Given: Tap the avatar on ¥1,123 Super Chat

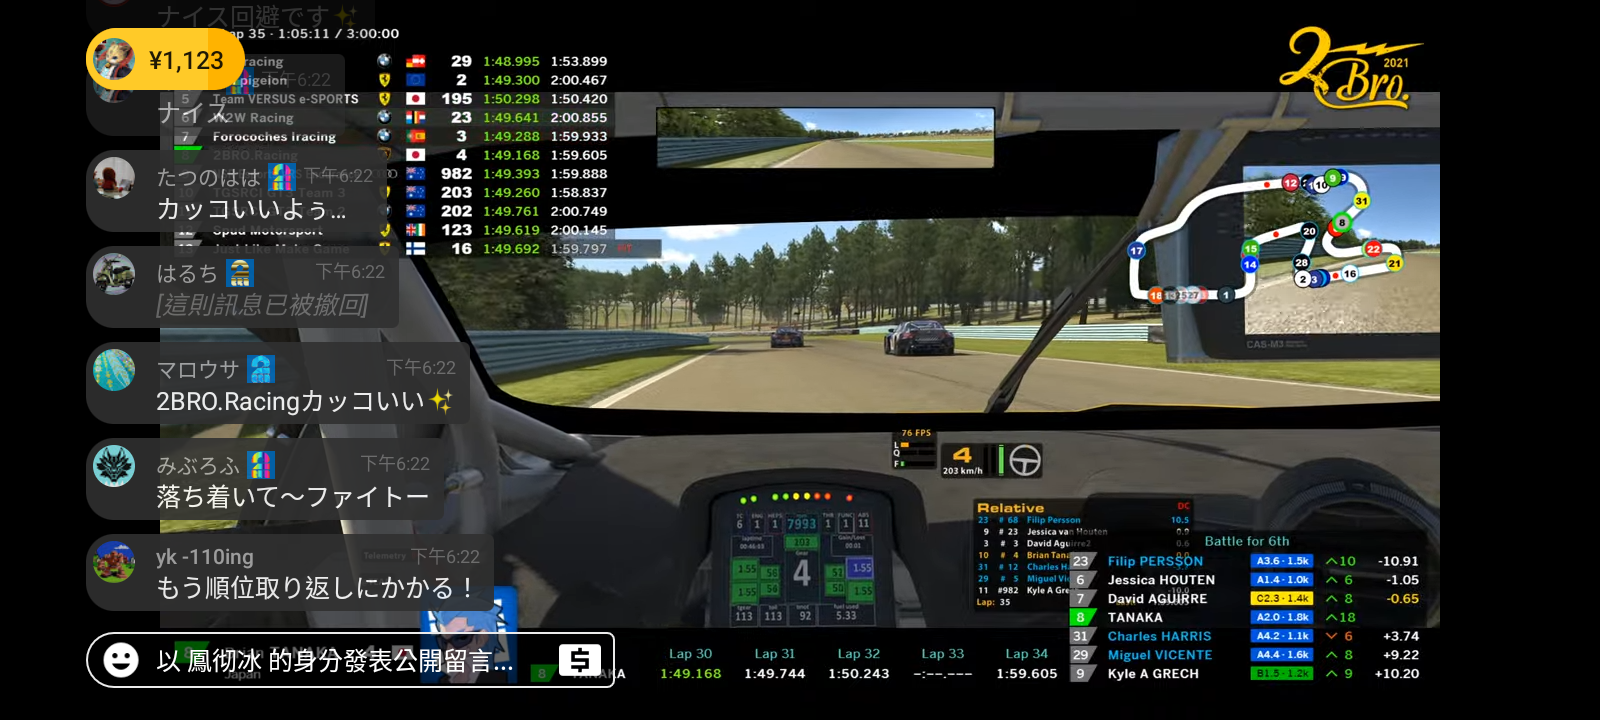Looking at the screenshot, I should (114, 60).
